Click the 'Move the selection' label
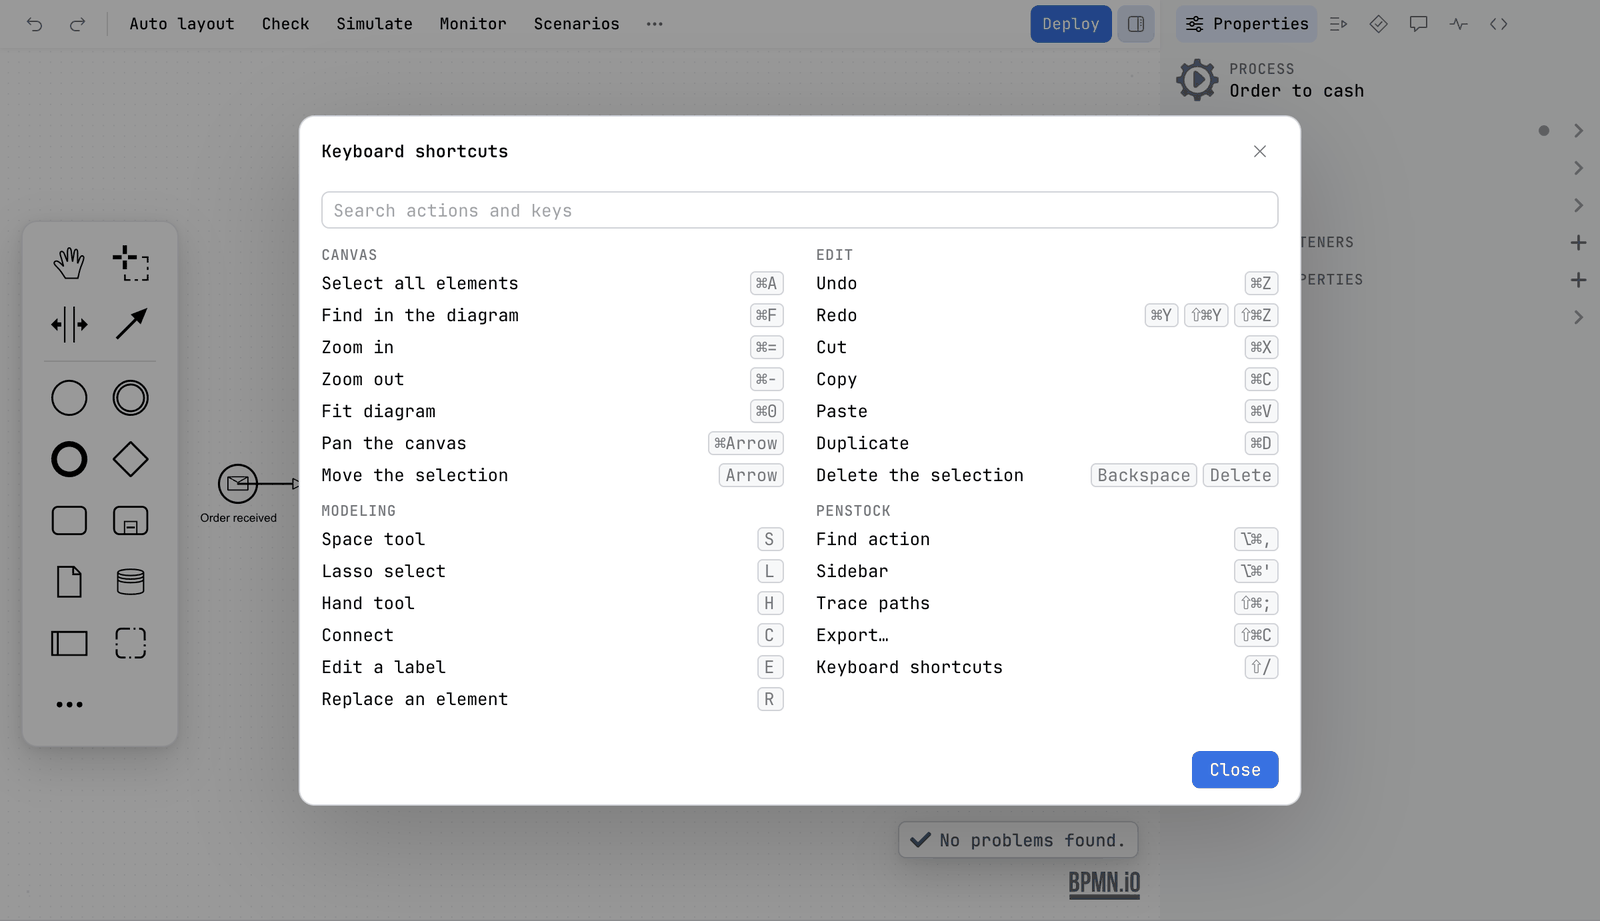1600x921 pixels. [415, 475]
